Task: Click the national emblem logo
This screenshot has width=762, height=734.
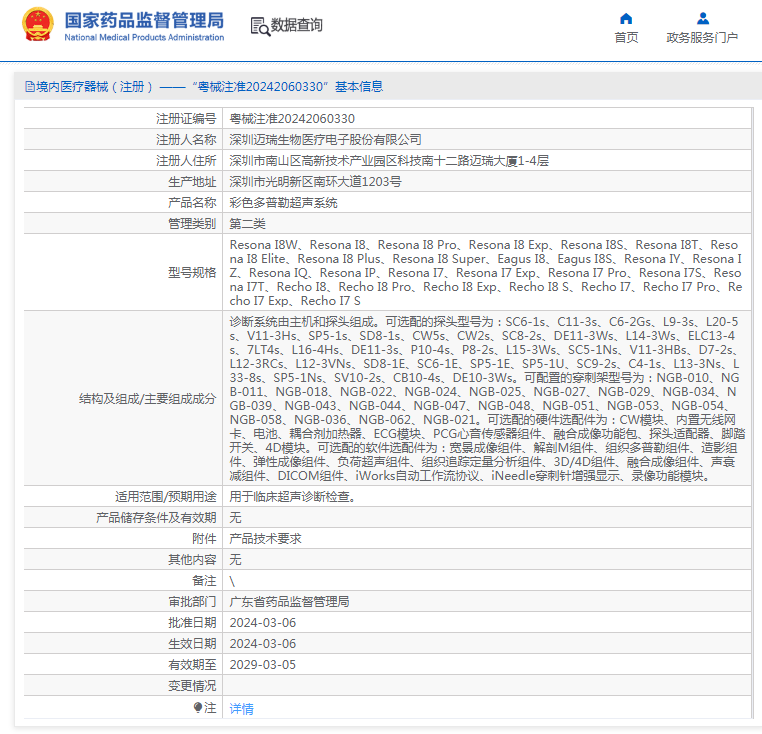Action: (x=38, y=25)
